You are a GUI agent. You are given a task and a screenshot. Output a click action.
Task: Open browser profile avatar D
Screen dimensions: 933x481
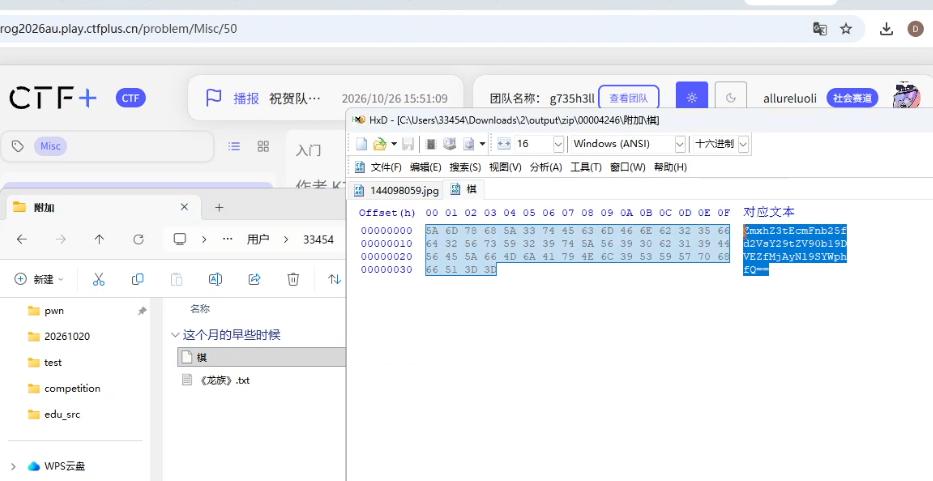915,29
